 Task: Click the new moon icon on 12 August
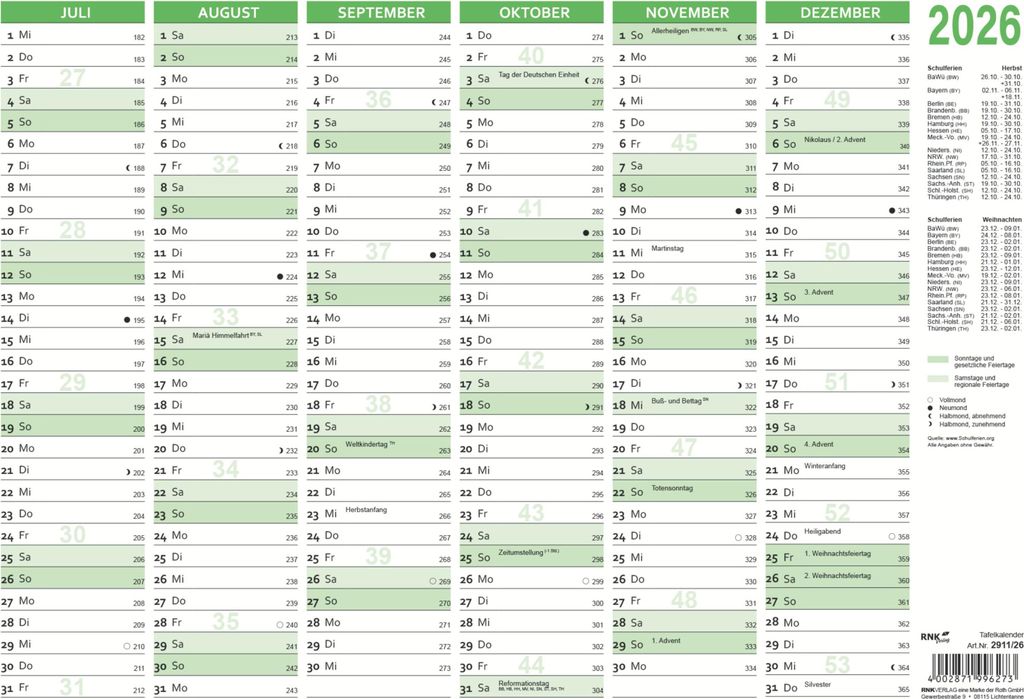280,277
